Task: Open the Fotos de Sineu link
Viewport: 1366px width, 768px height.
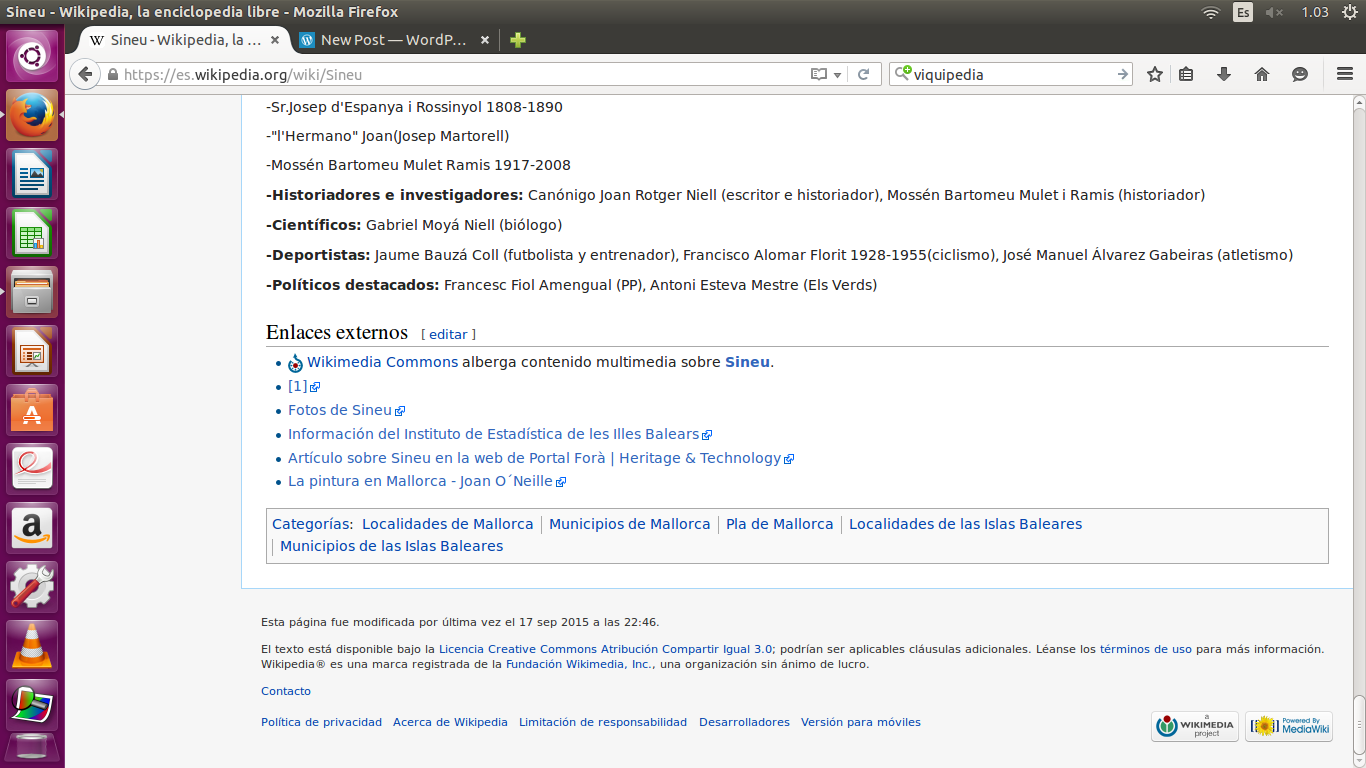Action: click(x=340, y=410)
